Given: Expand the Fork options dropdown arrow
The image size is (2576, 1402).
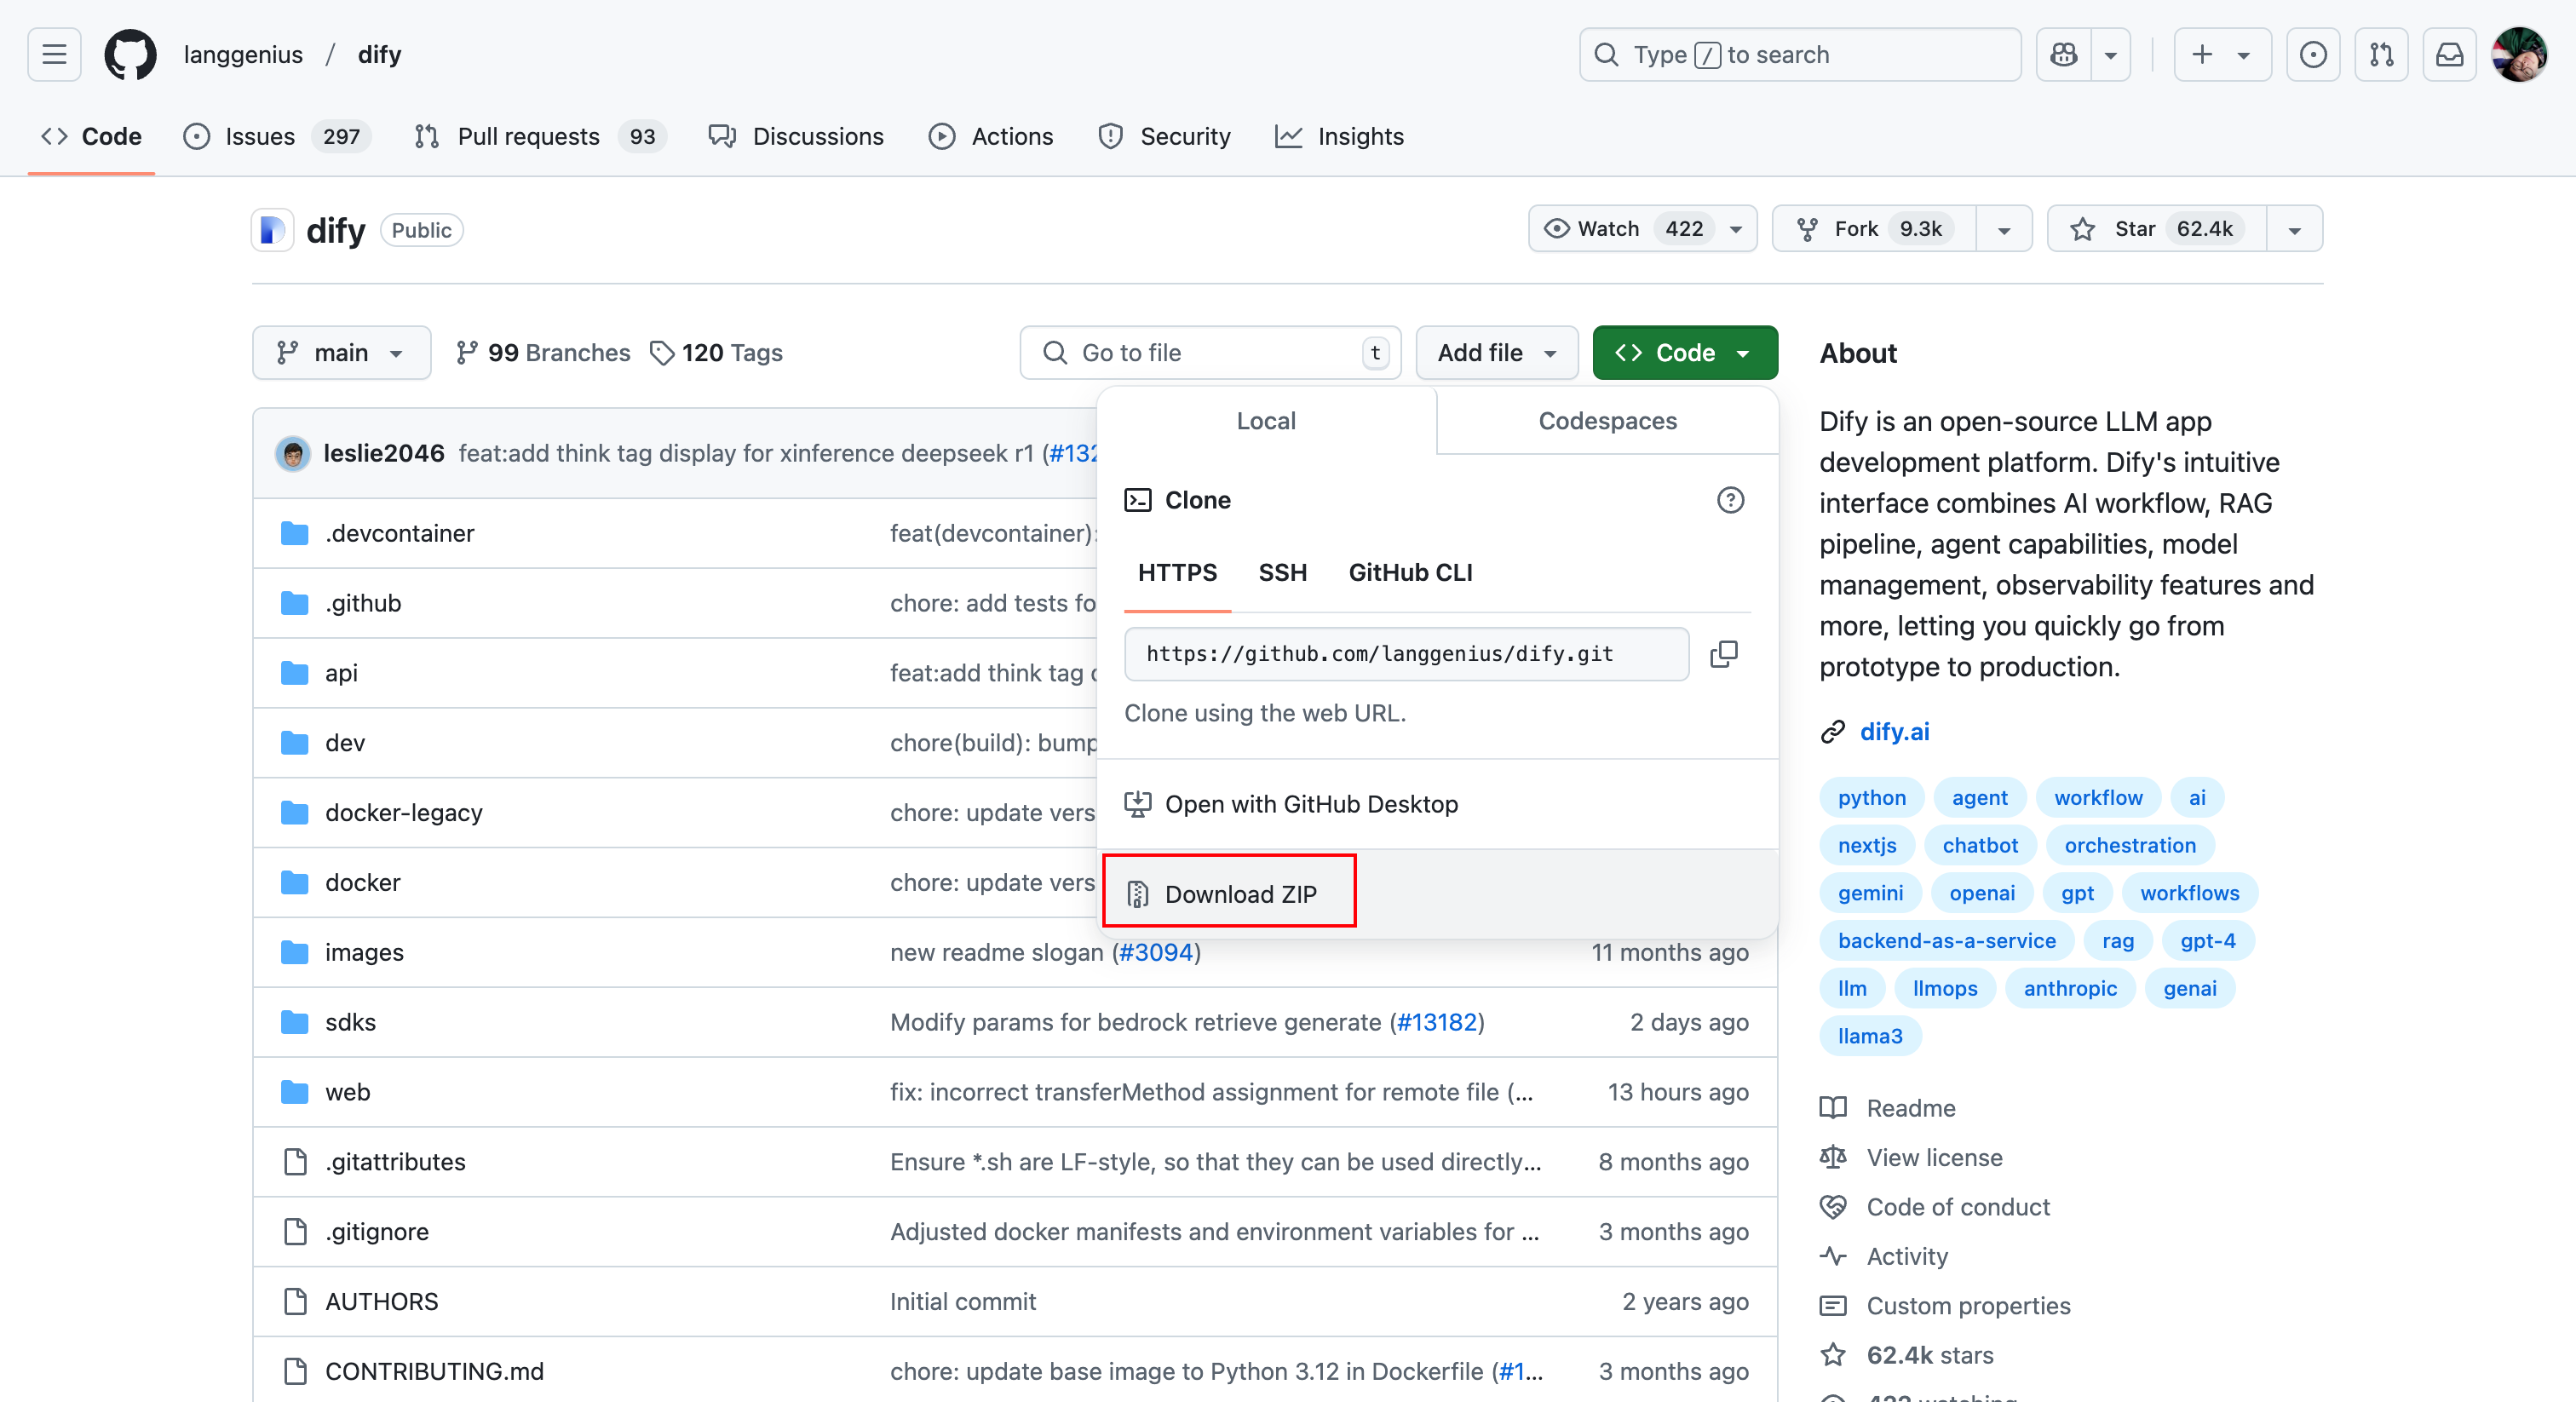Looking at the screenshot, I should point(2004,229).
